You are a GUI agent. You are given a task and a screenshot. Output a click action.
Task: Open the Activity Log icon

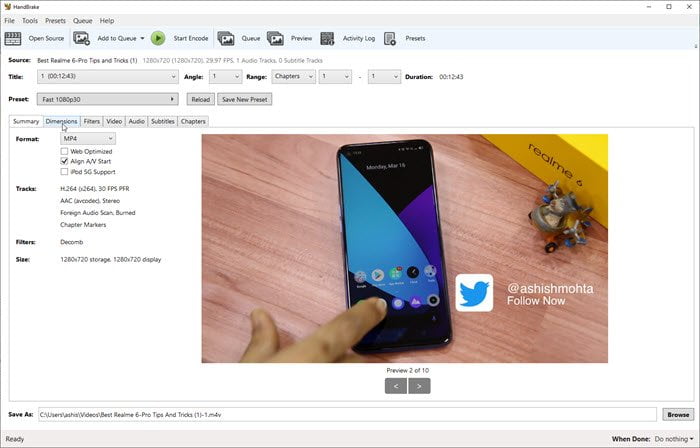point(327,38)
